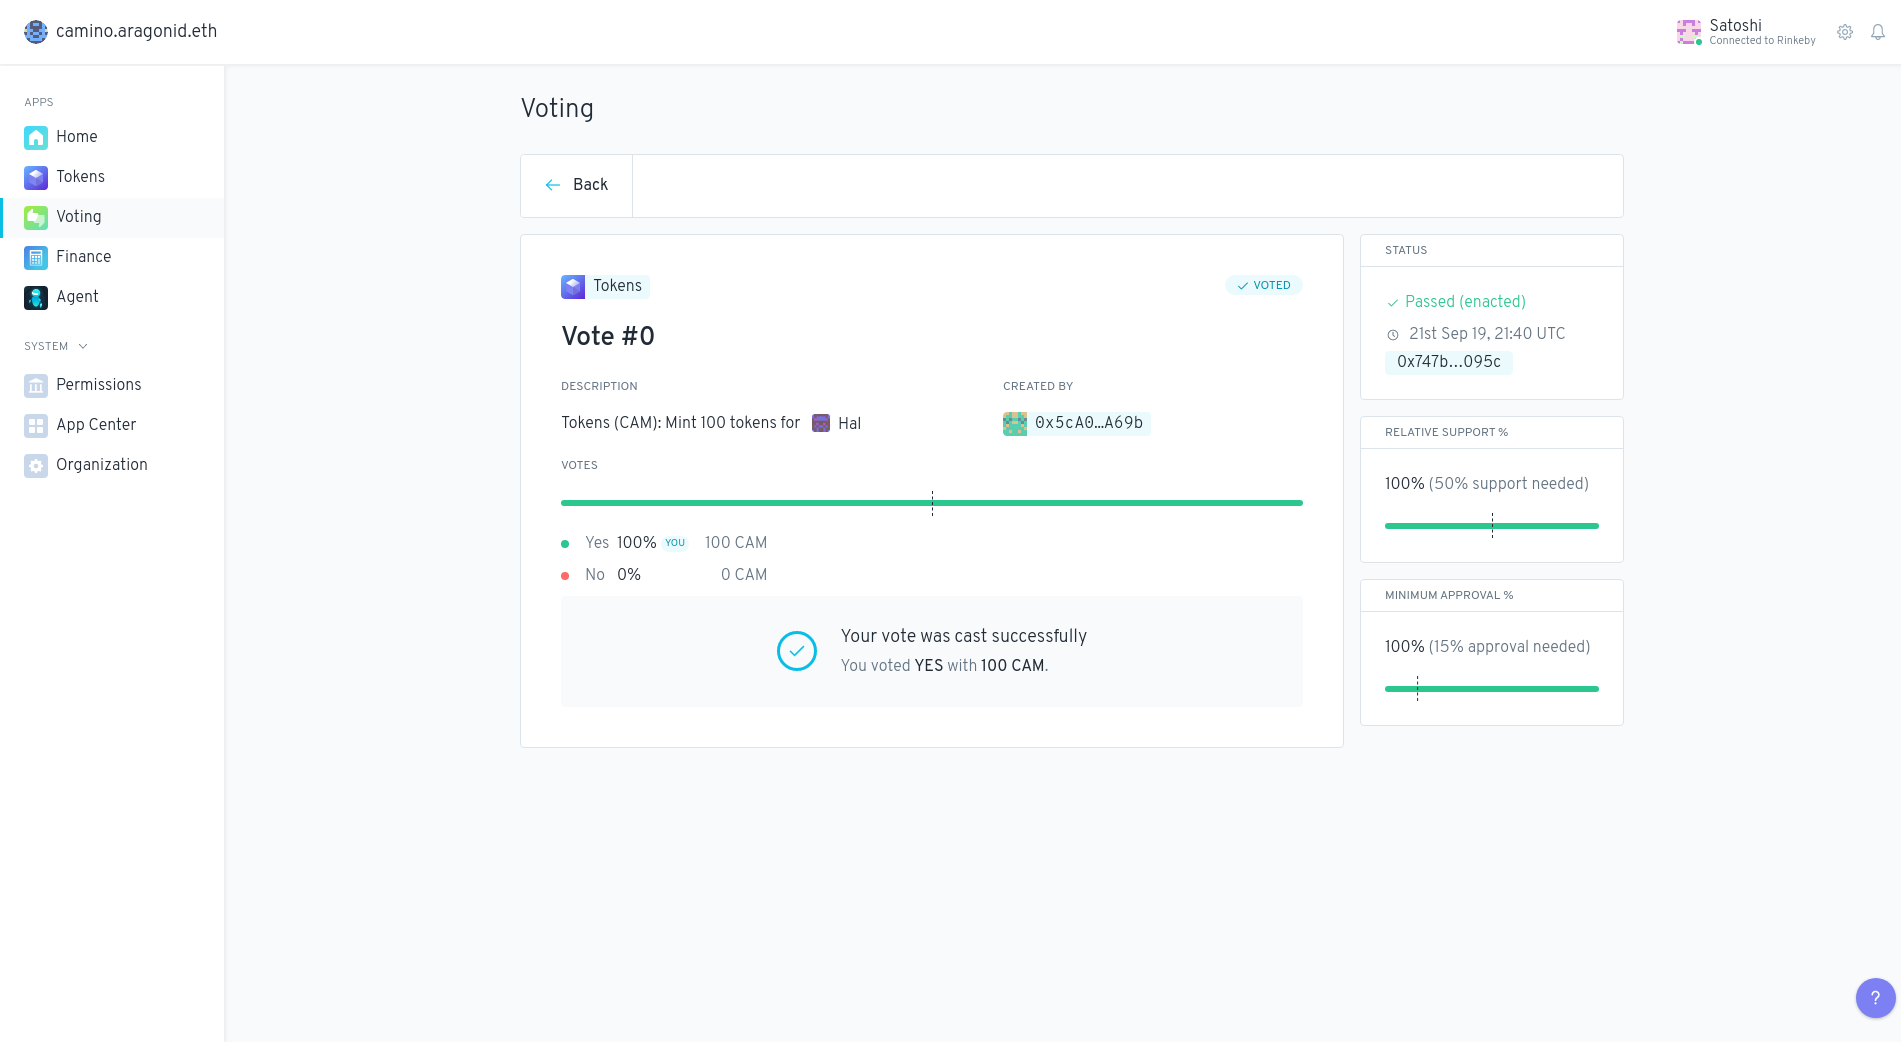Screen dimensions: 1901x1042
Task: Open the App Center grid icon
Action: (36, 425)
